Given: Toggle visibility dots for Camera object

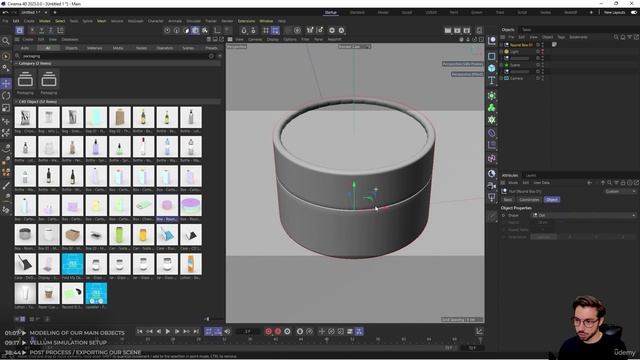Looking at the screenshot, I should [543, 78].
